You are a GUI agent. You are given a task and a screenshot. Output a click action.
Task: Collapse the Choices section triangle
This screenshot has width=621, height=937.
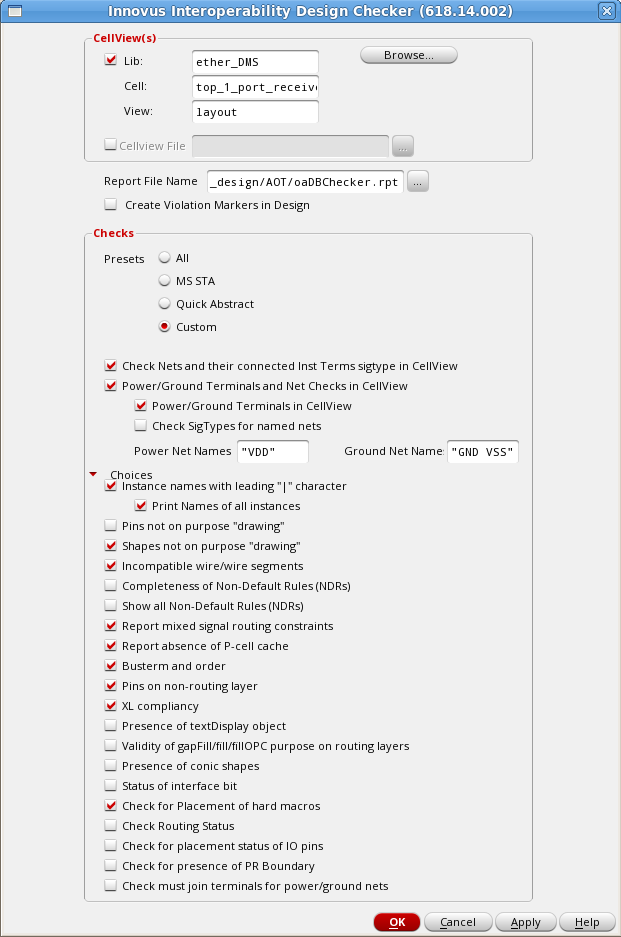(94, 474)
